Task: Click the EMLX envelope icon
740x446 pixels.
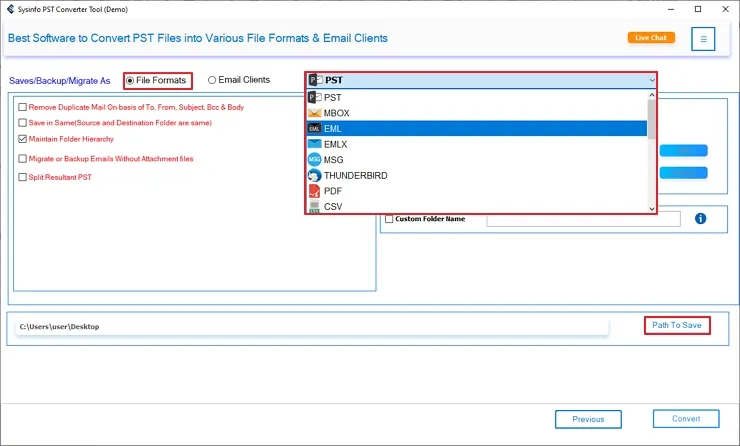Action: (314, 144)
